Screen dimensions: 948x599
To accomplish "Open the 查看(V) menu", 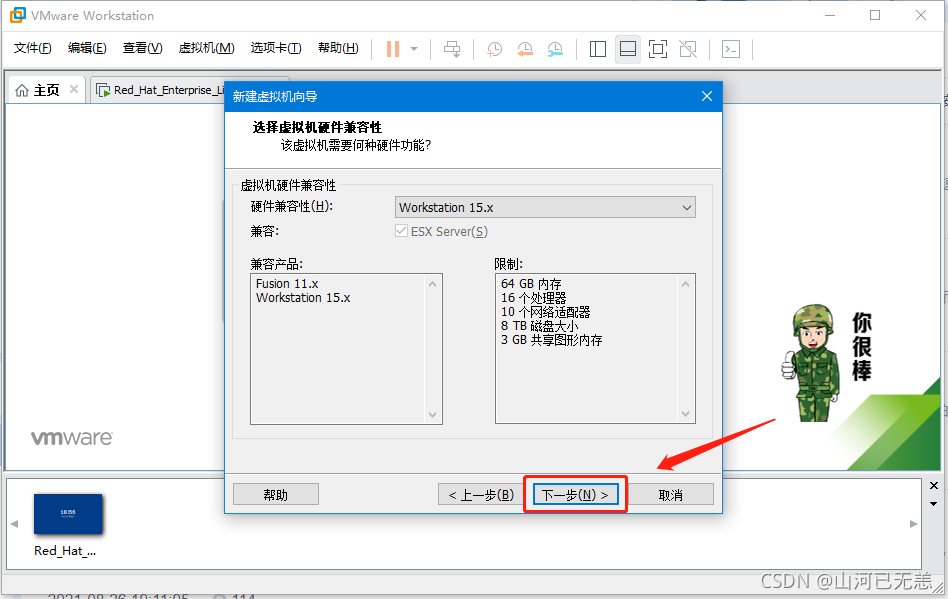I will (143, 48).
